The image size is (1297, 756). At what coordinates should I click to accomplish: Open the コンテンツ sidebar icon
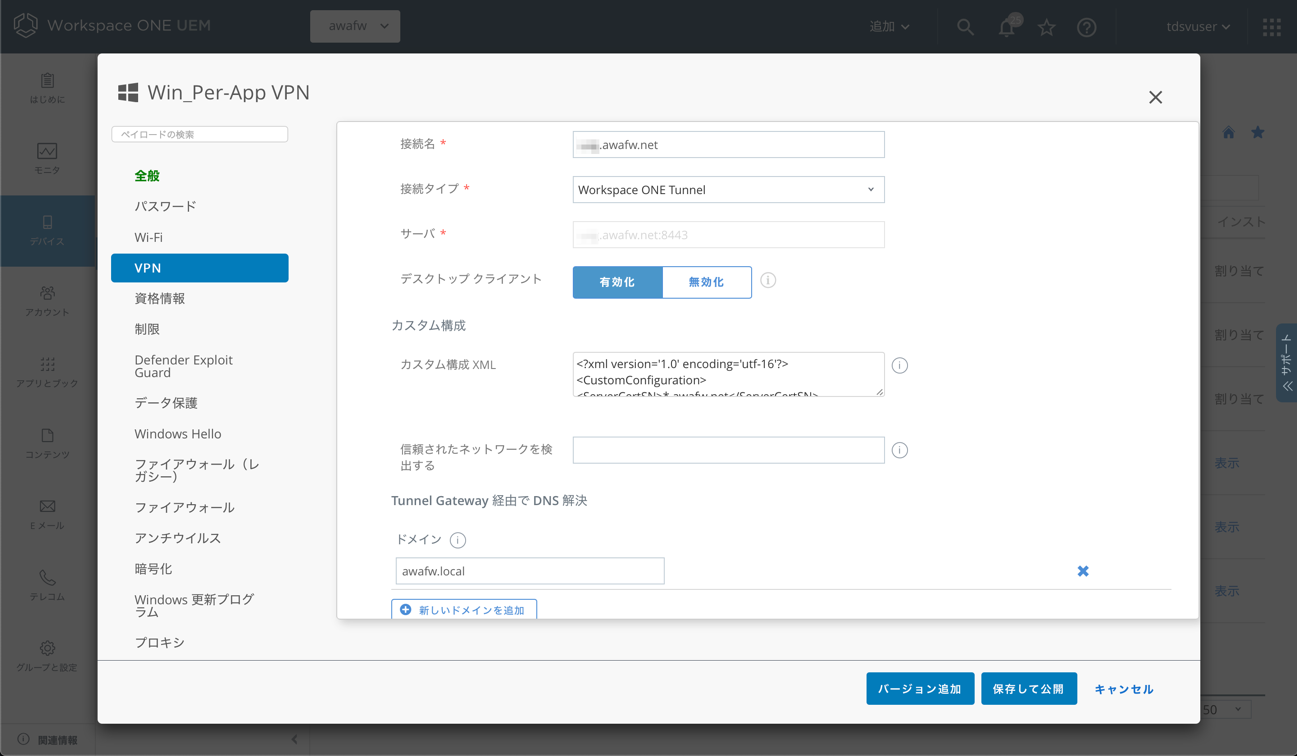[47, 435]
